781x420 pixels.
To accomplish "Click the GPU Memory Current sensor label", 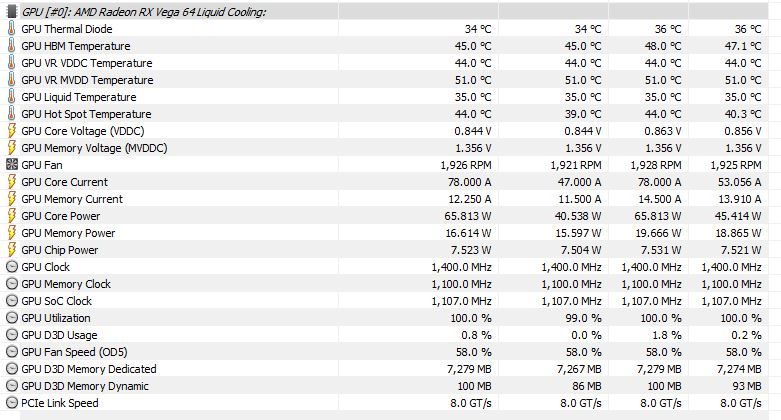I will tap(72, 199).
